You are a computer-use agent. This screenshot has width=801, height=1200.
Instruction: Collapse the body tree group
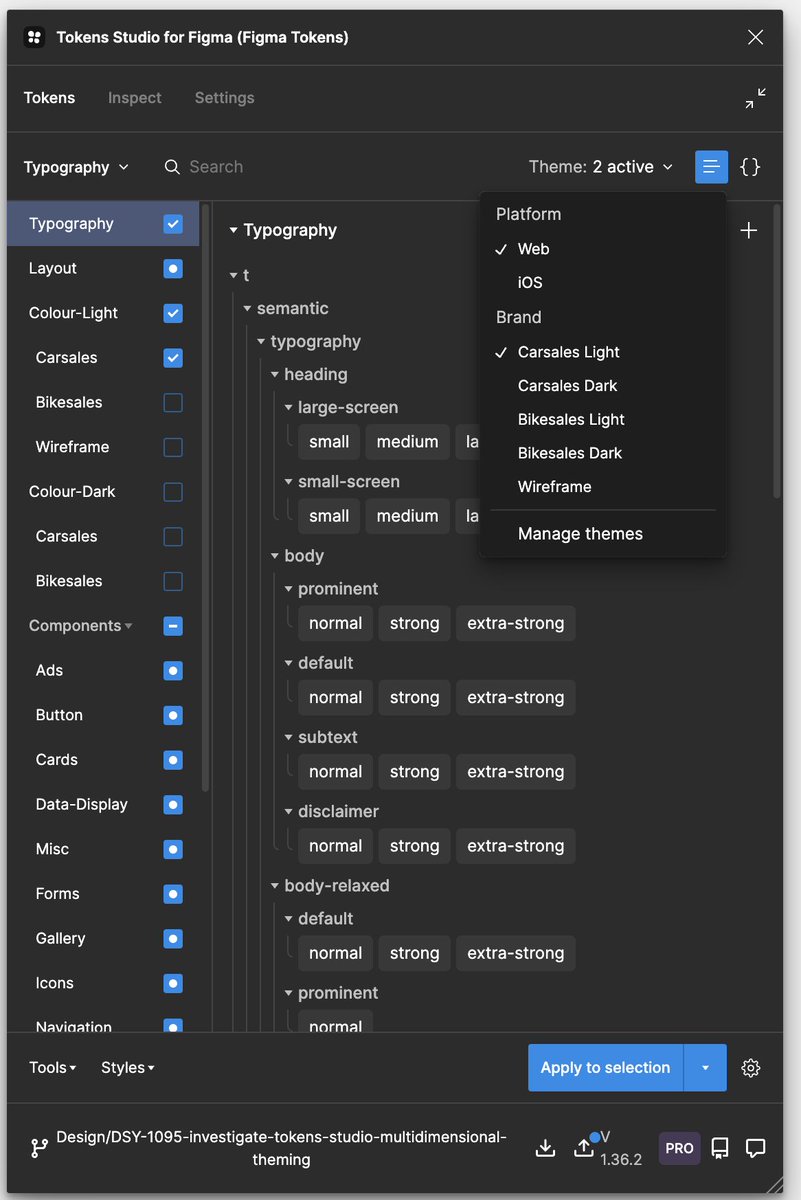(297, 556)
